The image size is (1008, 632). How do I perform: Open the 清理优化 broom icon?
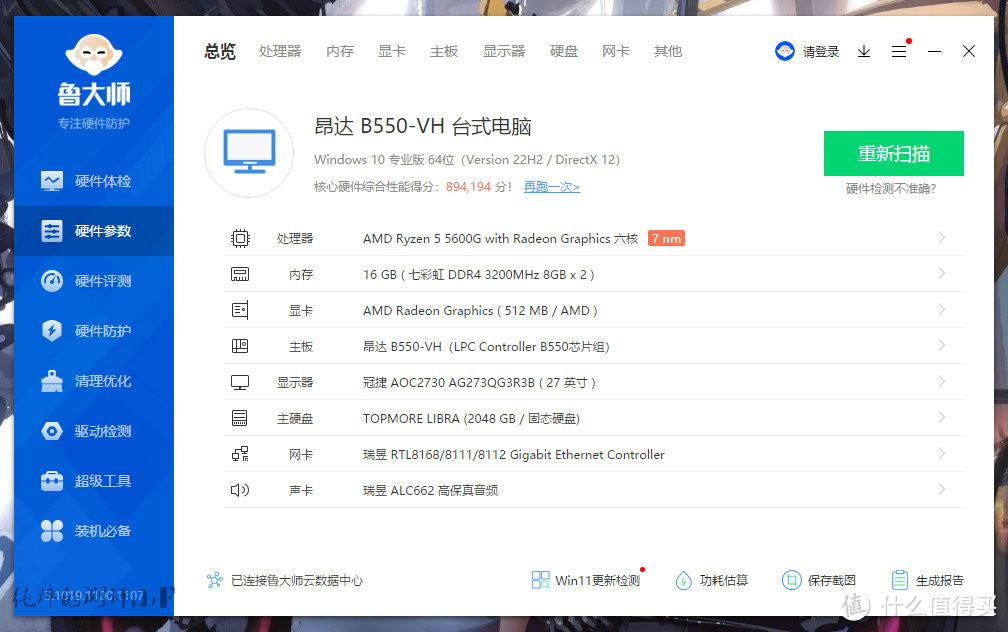point(51,381)
